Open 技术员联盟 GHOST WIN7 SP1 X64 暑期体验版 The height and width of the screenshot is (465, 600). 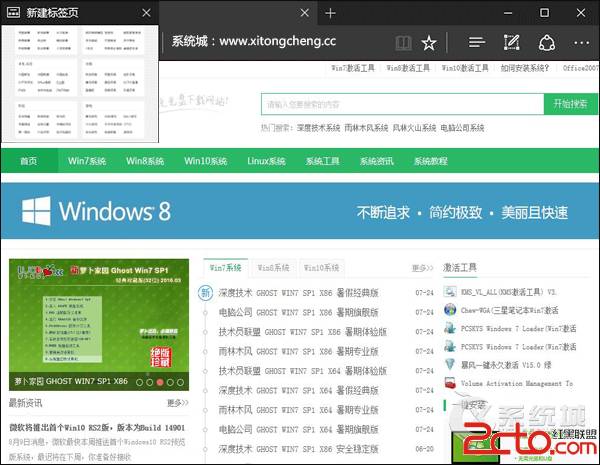[x=303, y=371]
